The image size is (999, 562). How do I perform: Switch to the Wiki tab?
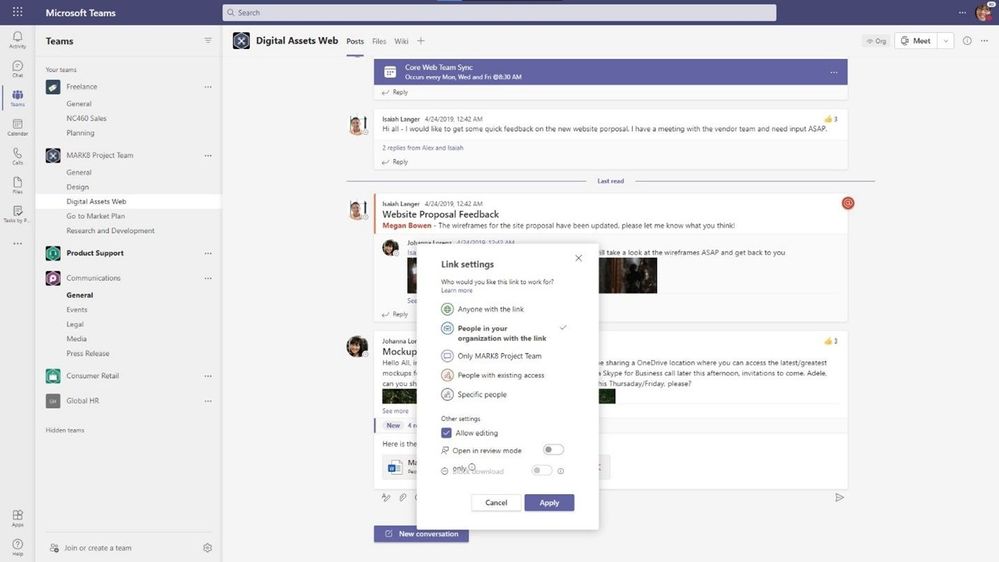(401, 41)
